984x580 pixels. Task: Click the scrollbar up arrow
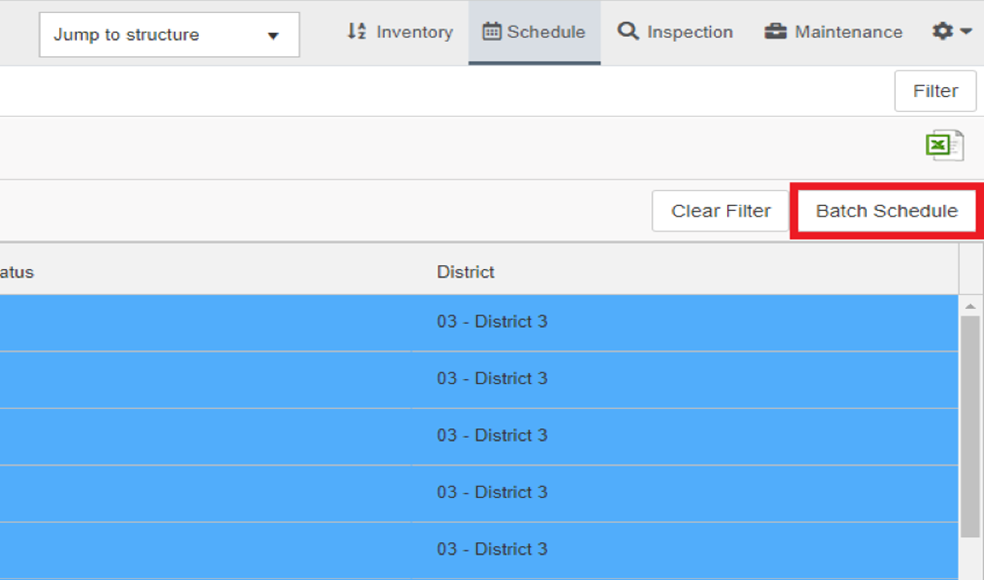pyautogui.click(x=970, y=306)
